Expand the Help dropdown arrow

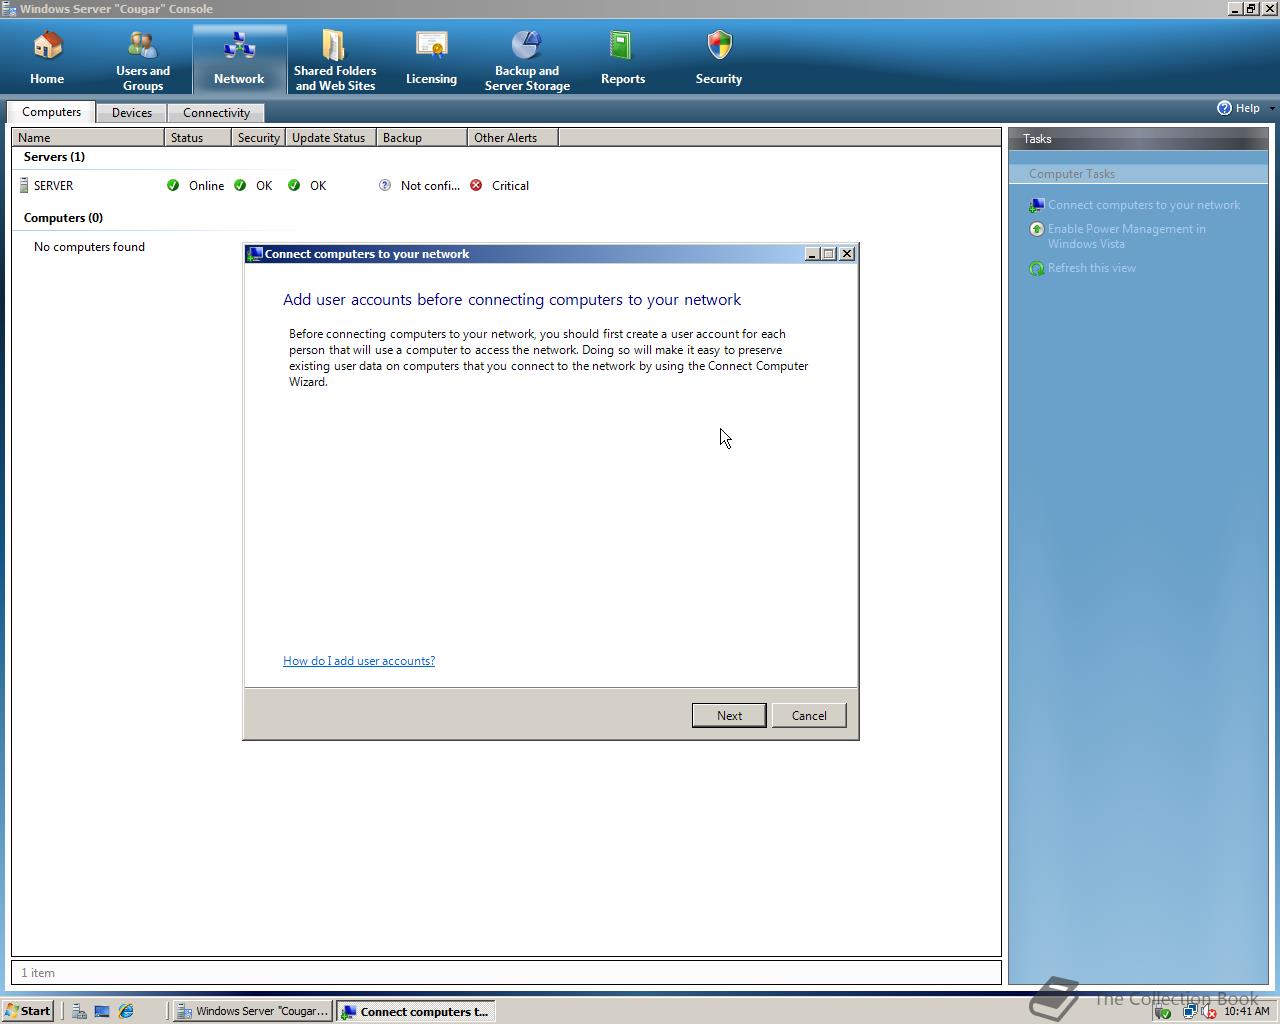[x=1272, y=108]
